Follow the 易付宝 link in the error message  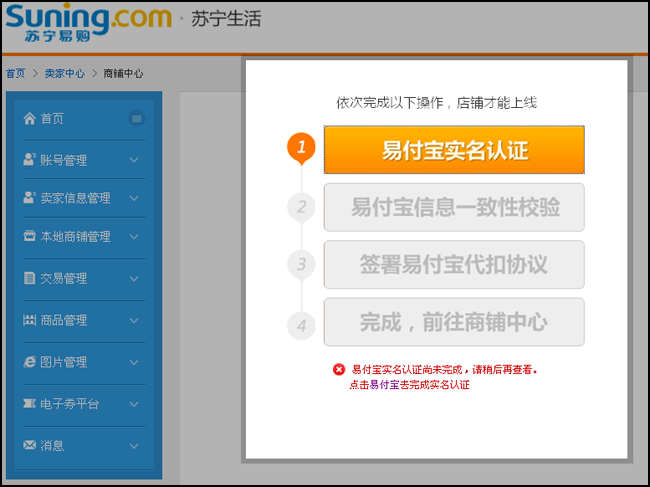point(384,385)
